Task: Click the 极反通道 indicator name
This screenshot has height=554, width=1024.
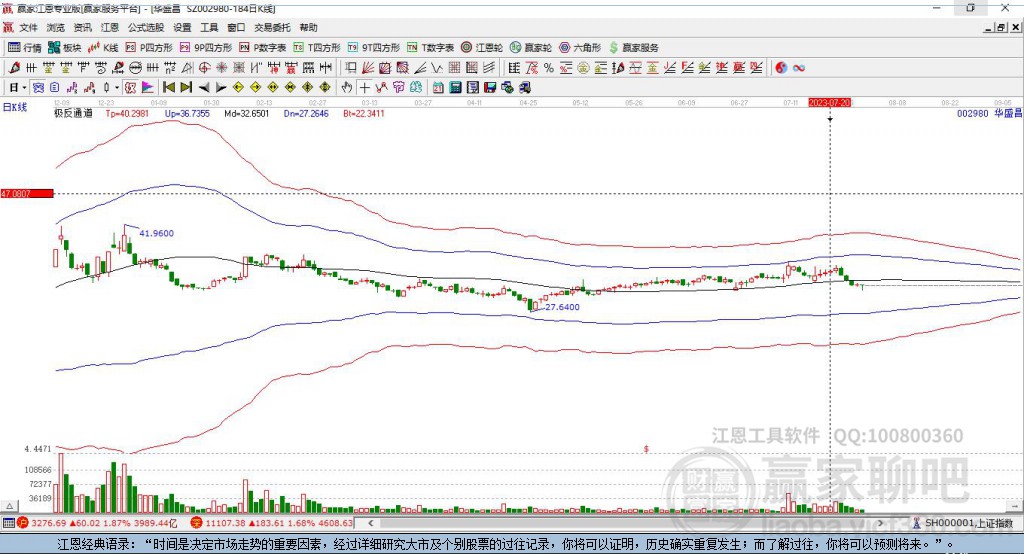Action: [73, 113]
